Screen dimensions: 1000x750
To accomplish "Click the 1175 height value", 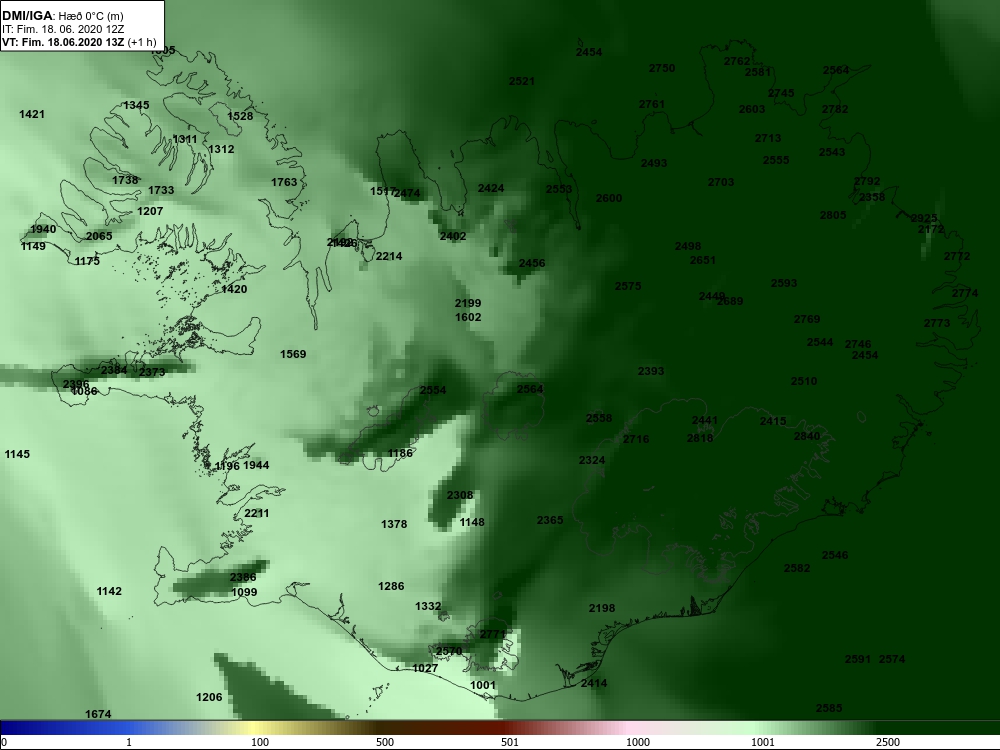I will tap(87, 261).
